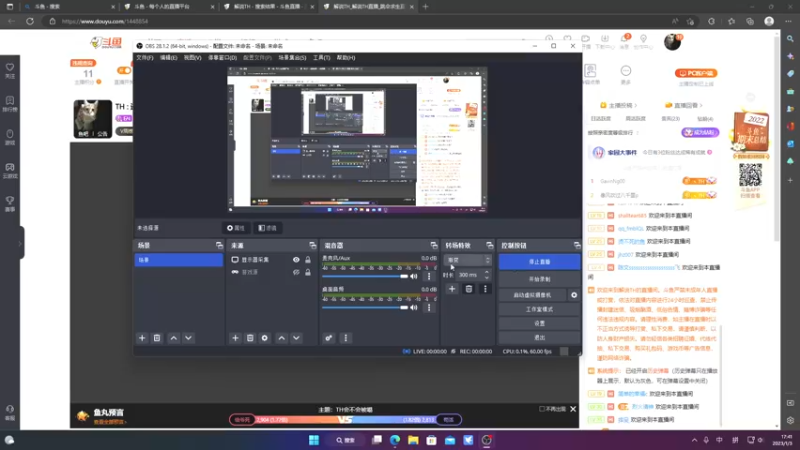Open the audio mixer options menu at the panel bottom
Viewport: 800px width, 450px height.
click(x=345, y=338)
